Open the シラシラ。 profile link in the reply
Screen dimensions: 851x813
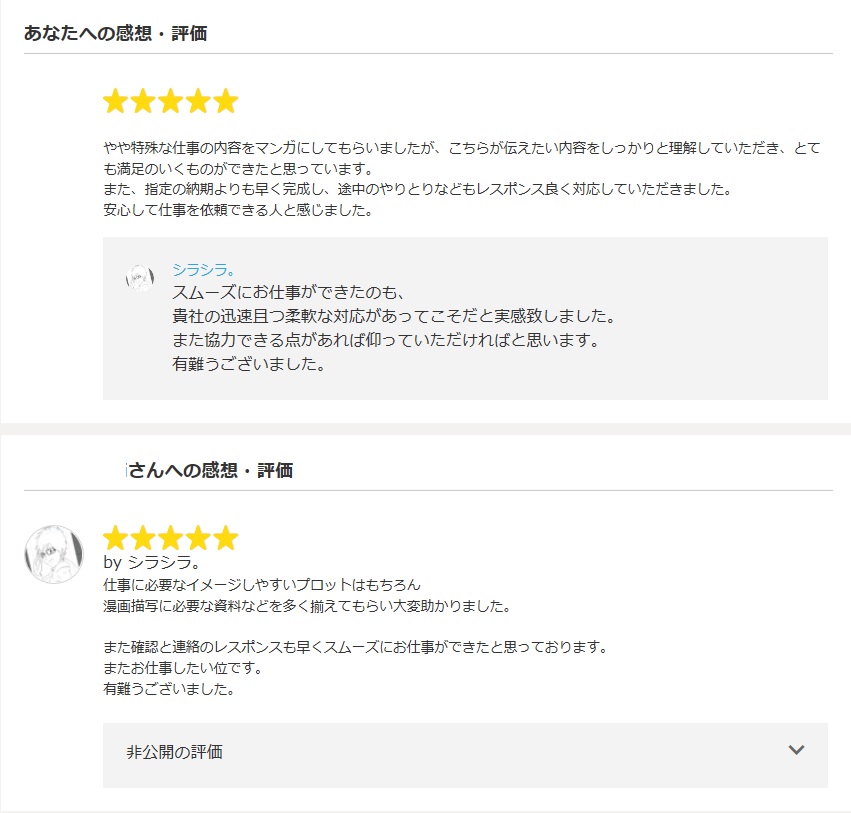[203, 270]
